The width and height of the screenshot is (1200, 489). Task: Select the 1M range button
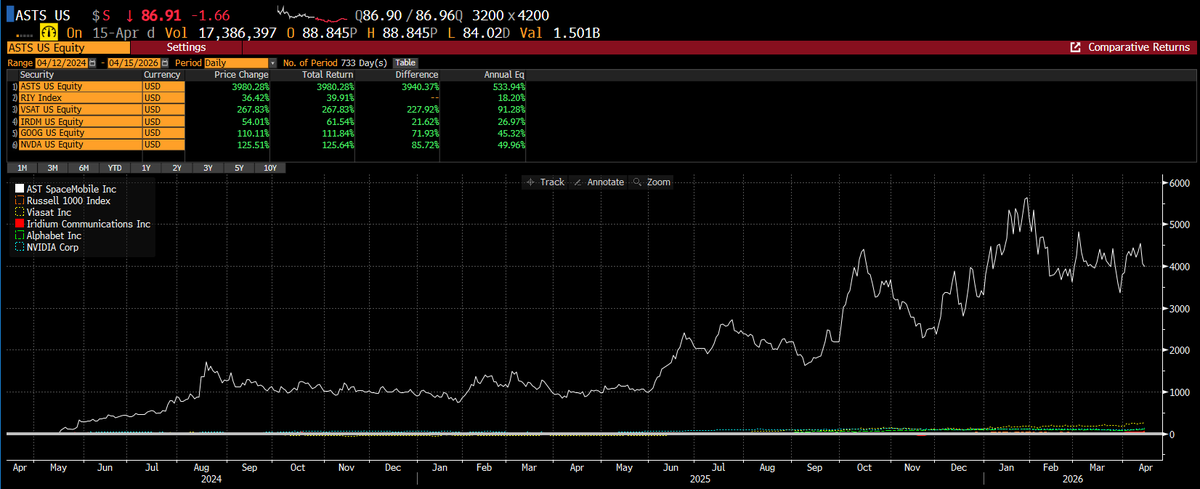tap(21, 167)
